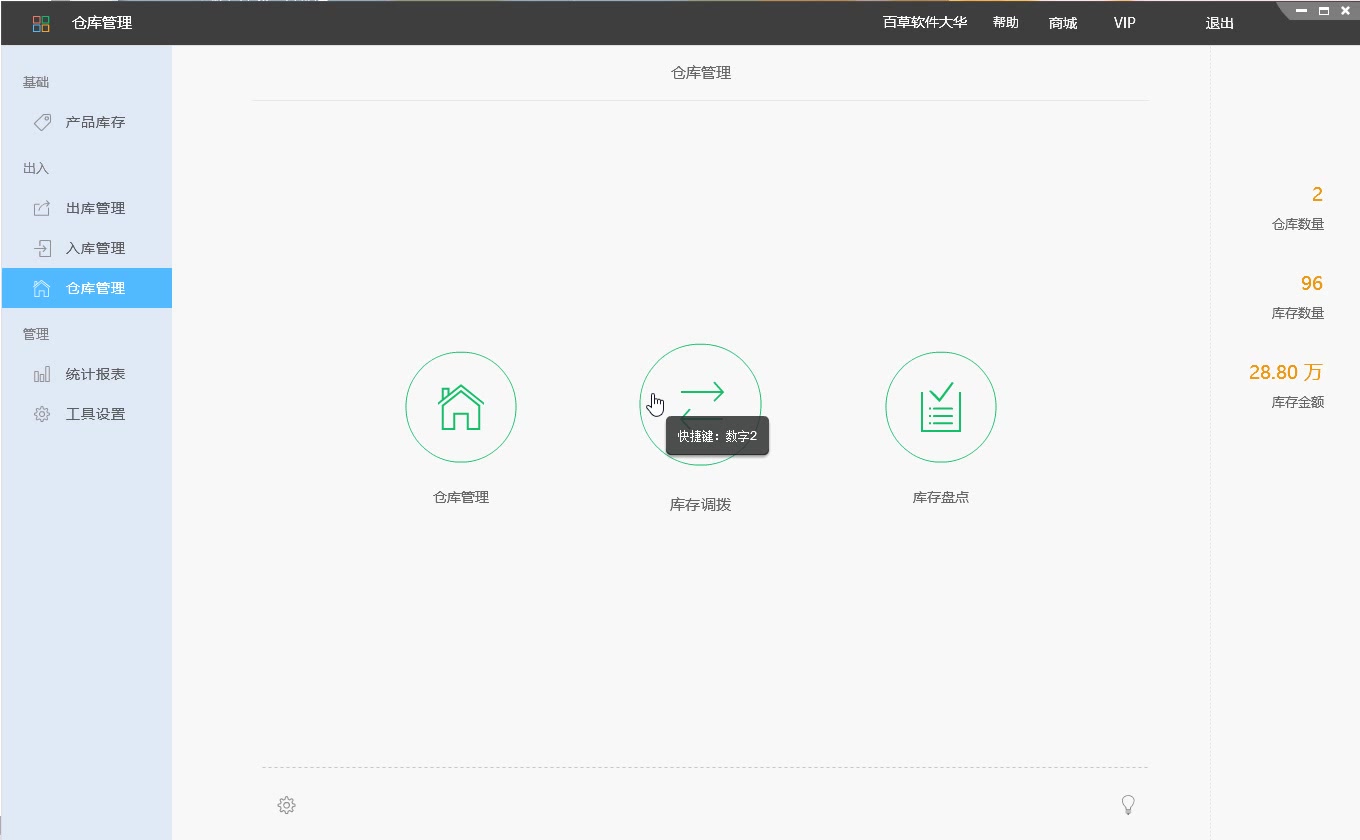The width and height of the screenshot is (1360, 840).
Task: Click the 百草软件大华 account link
Action: [925, 22]
